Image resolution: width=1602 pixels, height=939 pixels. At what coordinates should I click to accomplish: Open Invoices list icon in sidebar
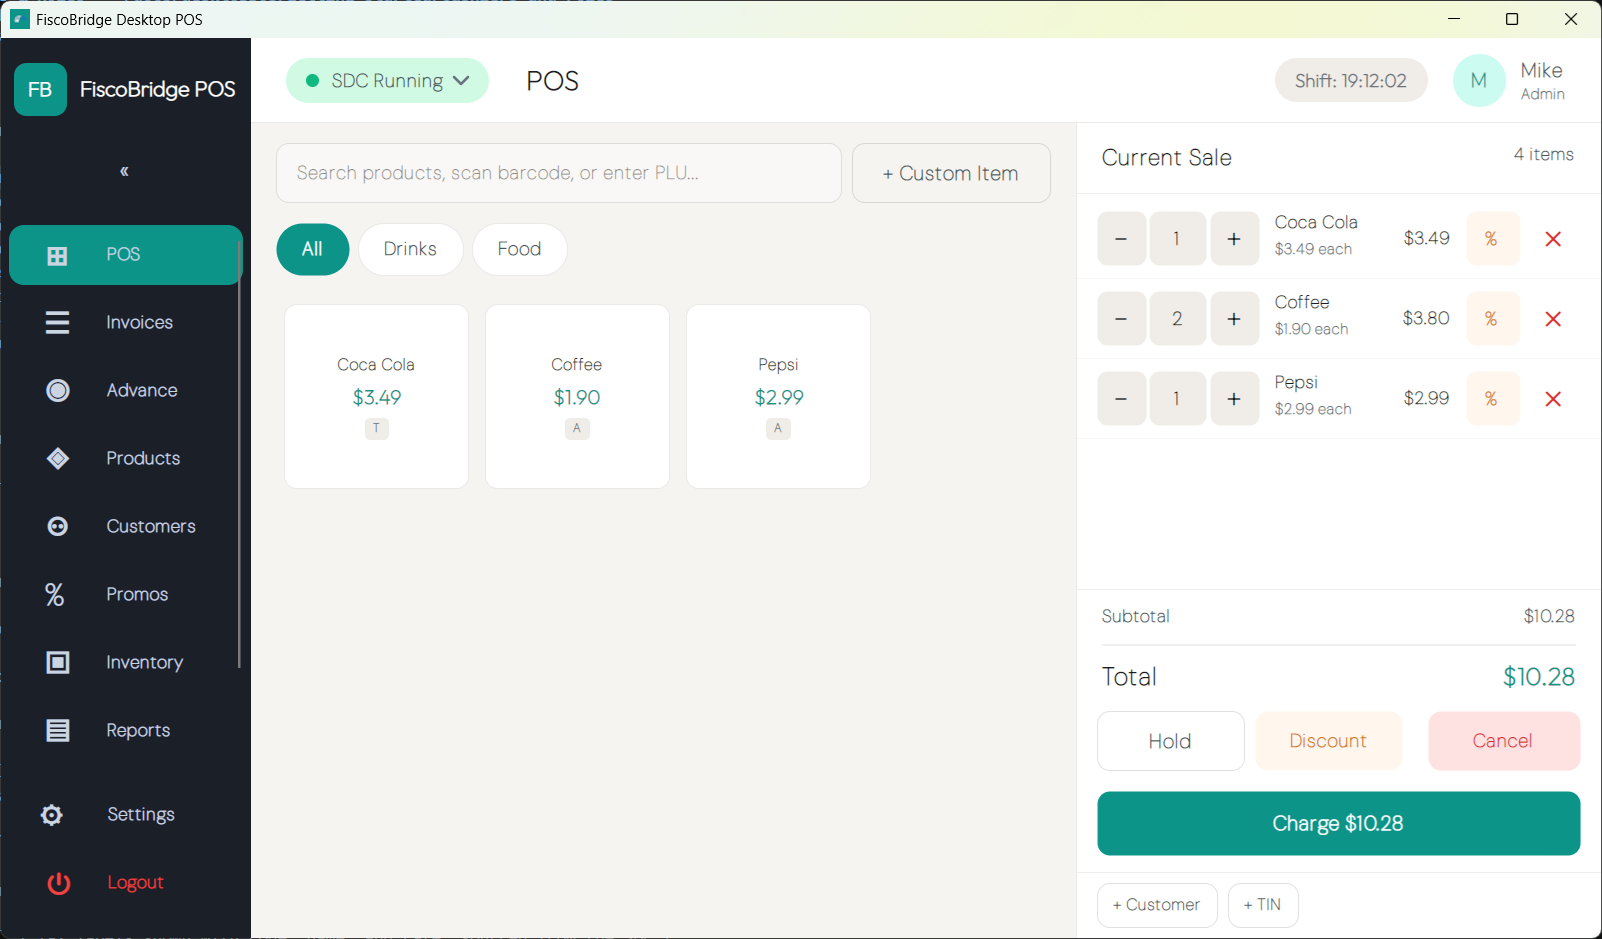coord(58,322)
